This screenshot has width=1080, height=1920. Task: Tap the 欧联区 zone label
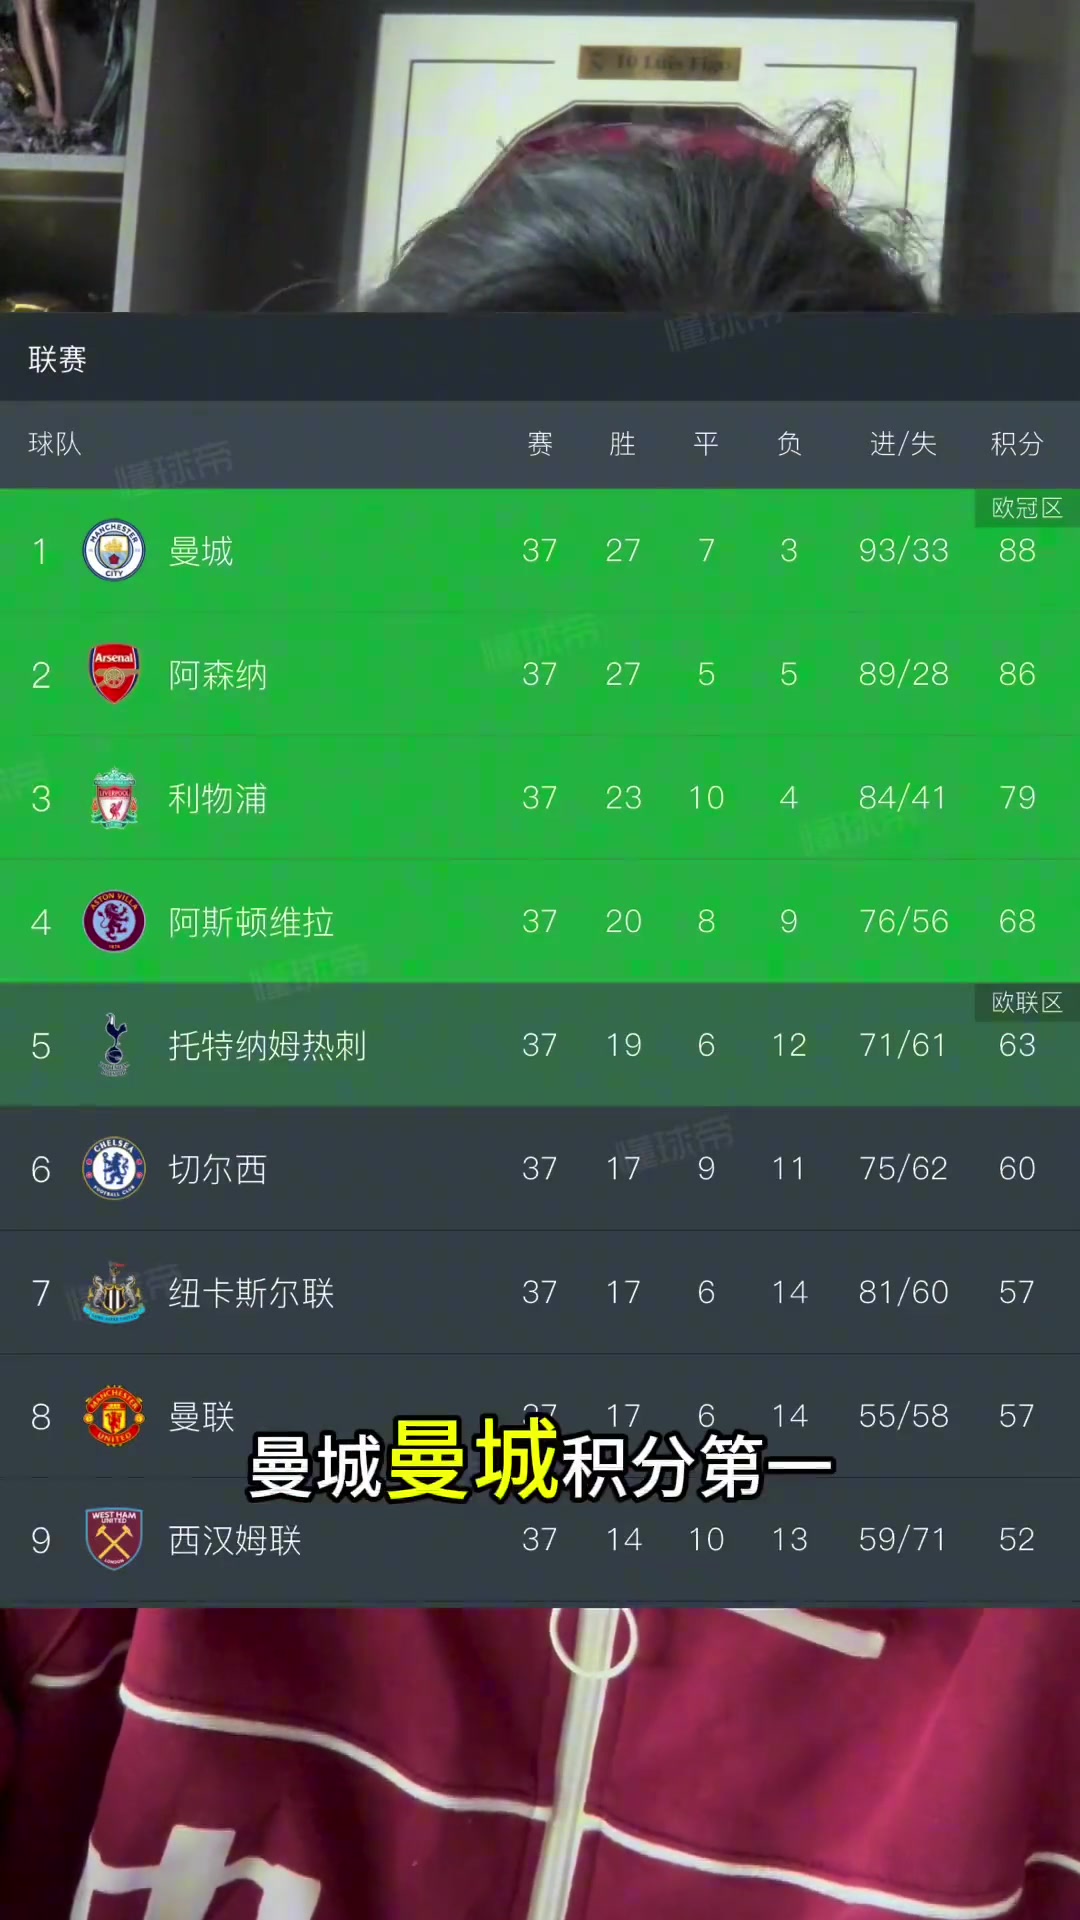point(1027,1002)
